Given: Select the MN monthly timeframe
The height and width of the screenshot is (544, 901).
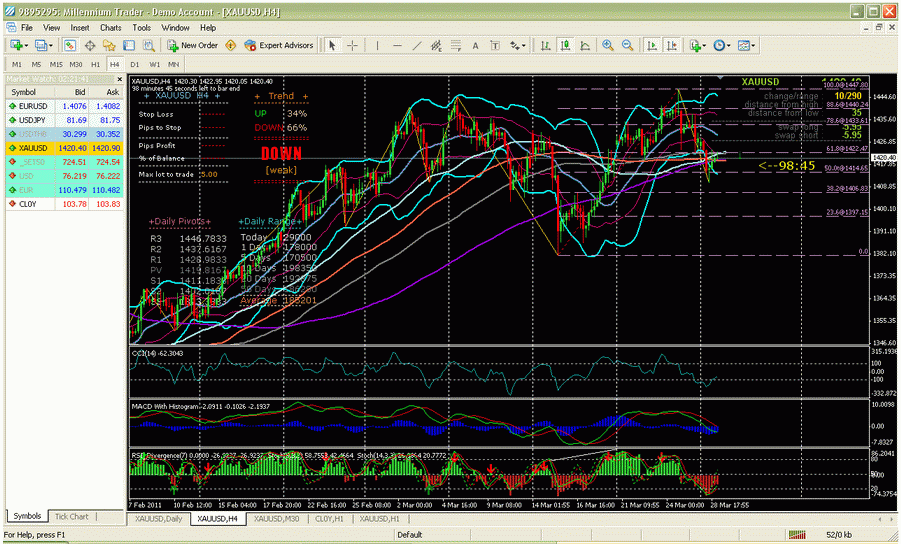Looking at the screenshot, I should tap(174, 64).
